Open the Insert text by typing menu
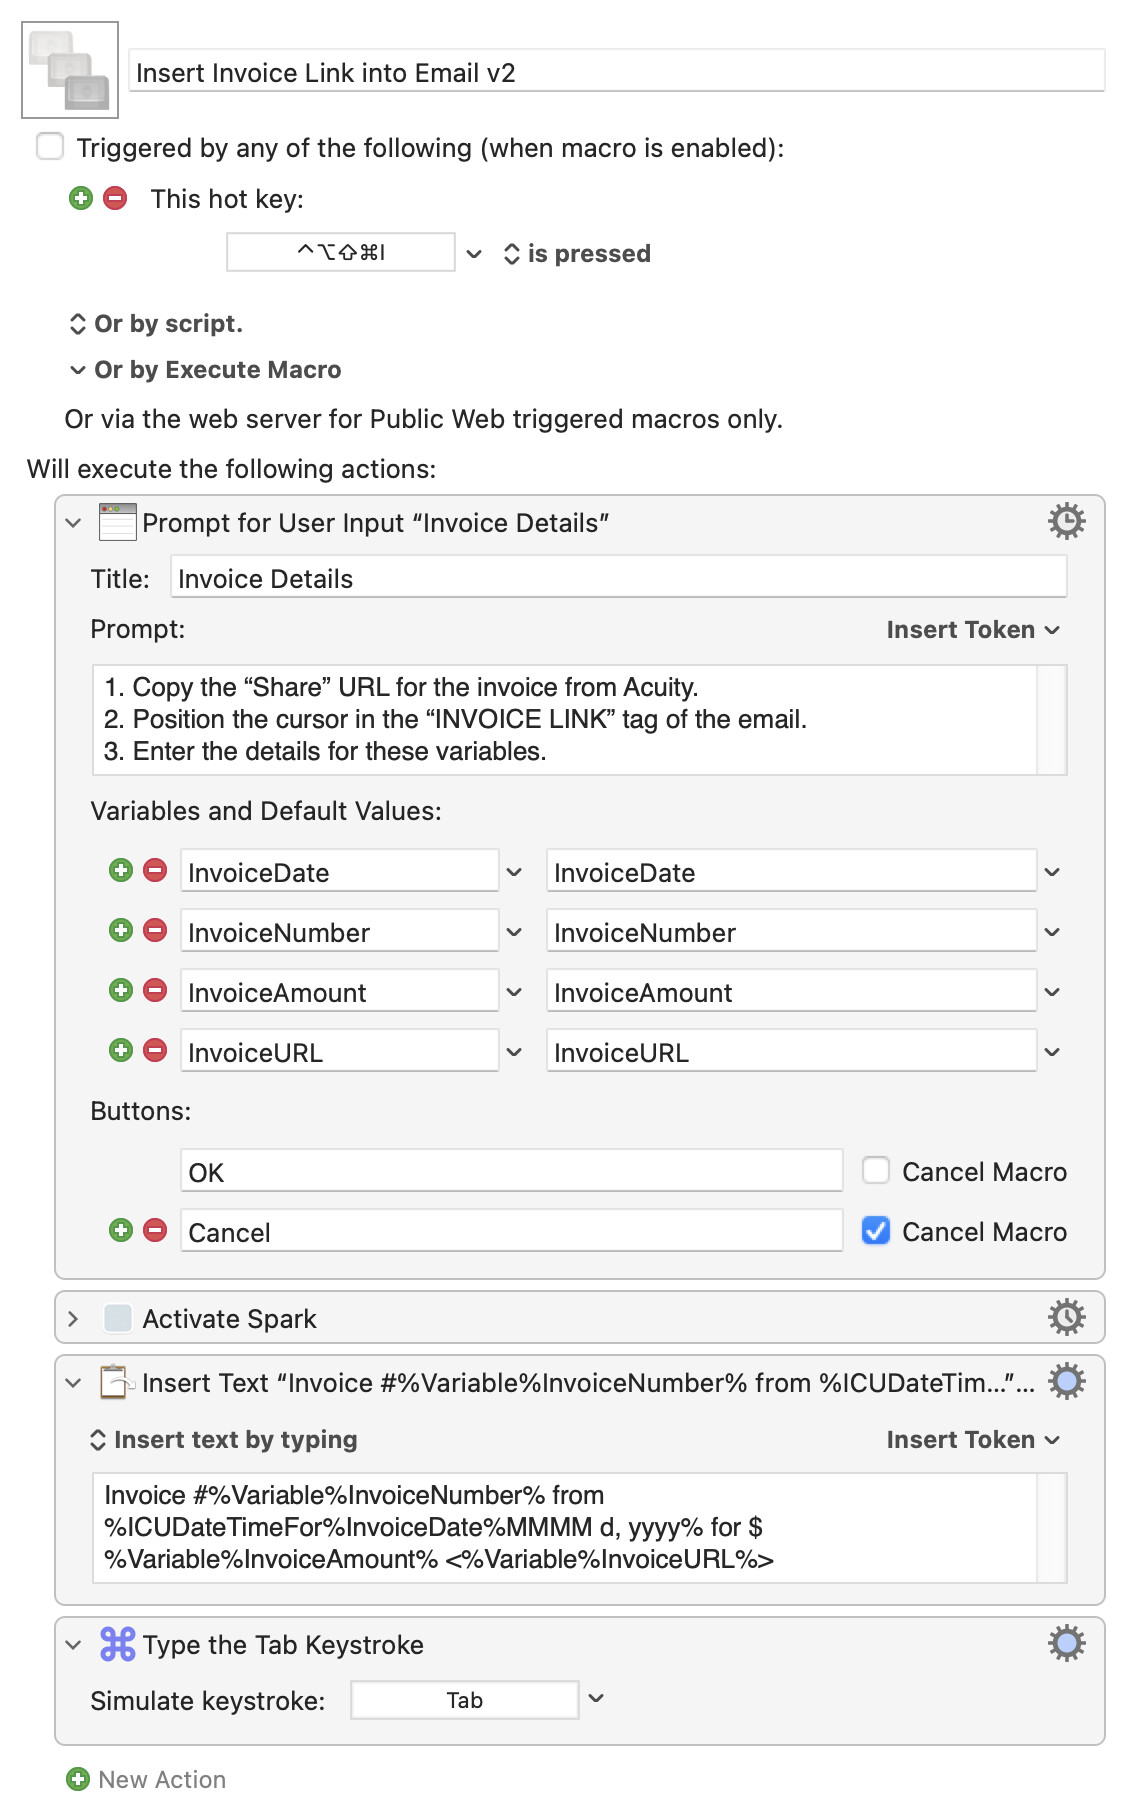This screenshot has height=1812, width=1126. pyautogui.click(x=224, y=1439)
